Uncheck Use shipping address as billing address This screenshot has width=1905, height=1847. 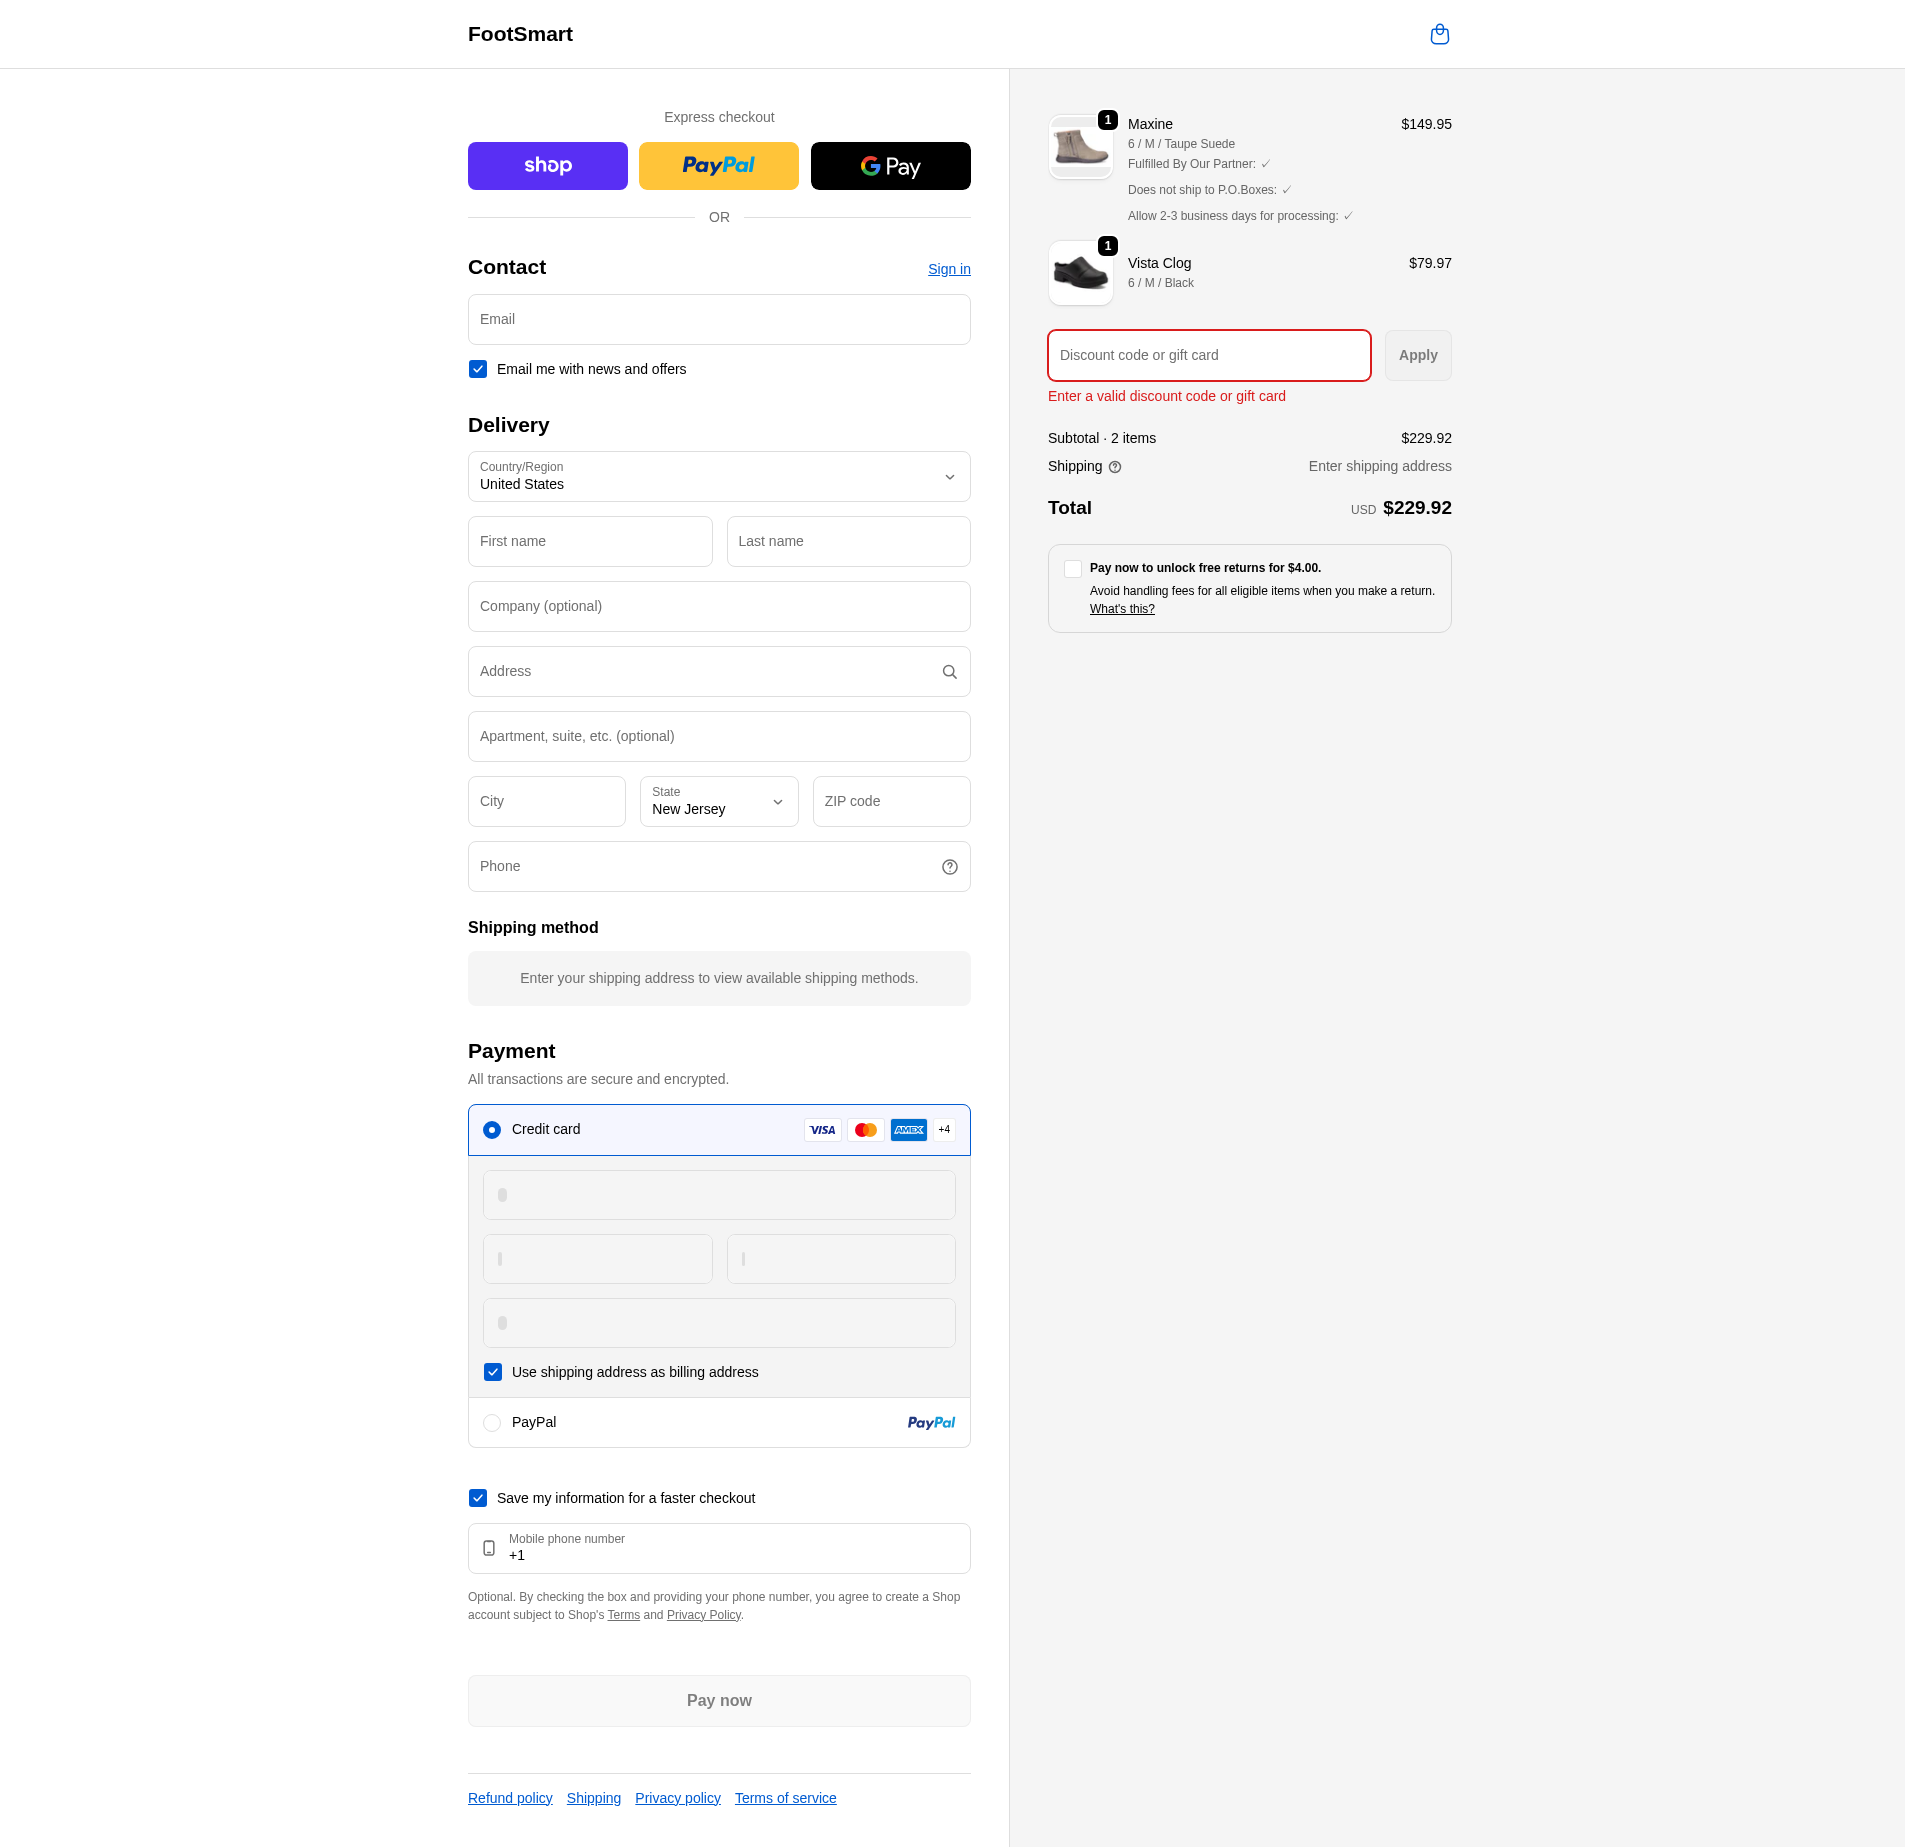click(x=493, y=1372)
